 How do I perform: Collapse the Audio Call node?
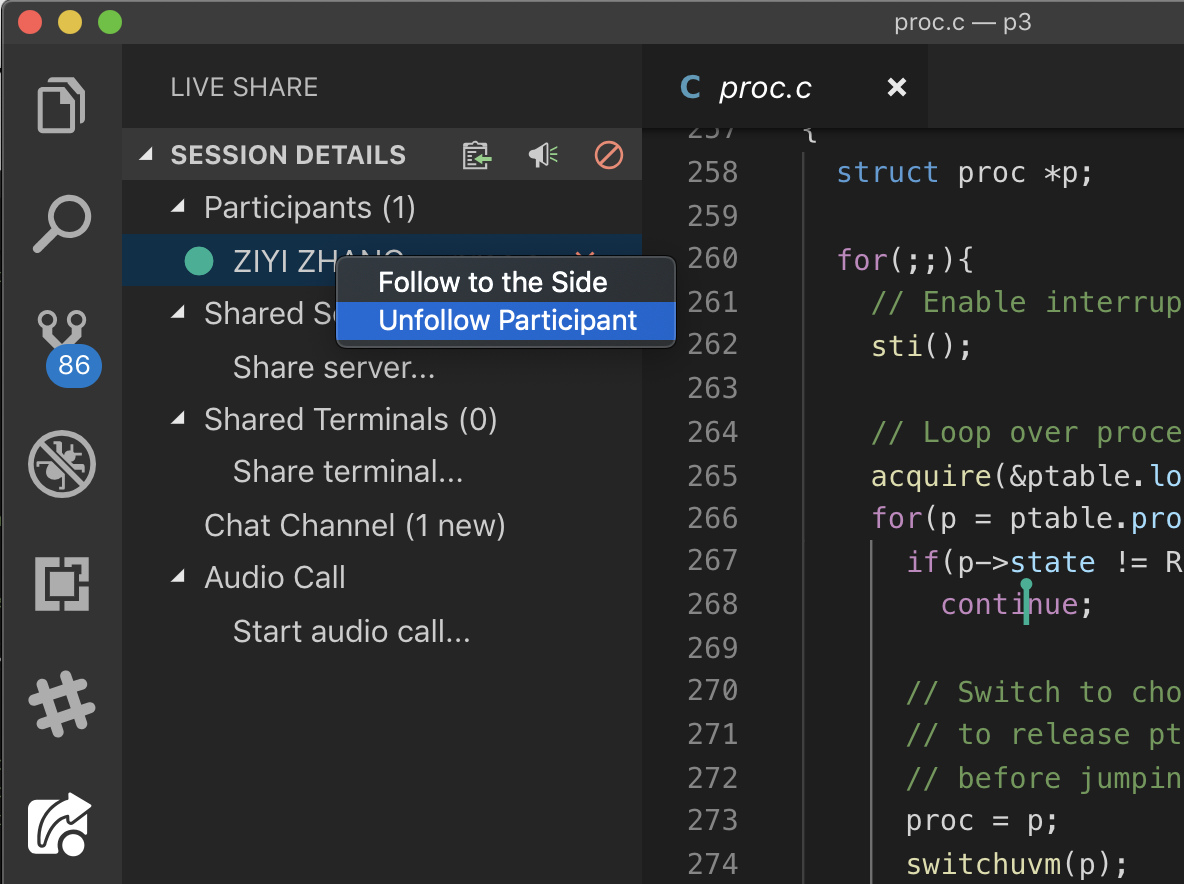click(x=179, y=577)
